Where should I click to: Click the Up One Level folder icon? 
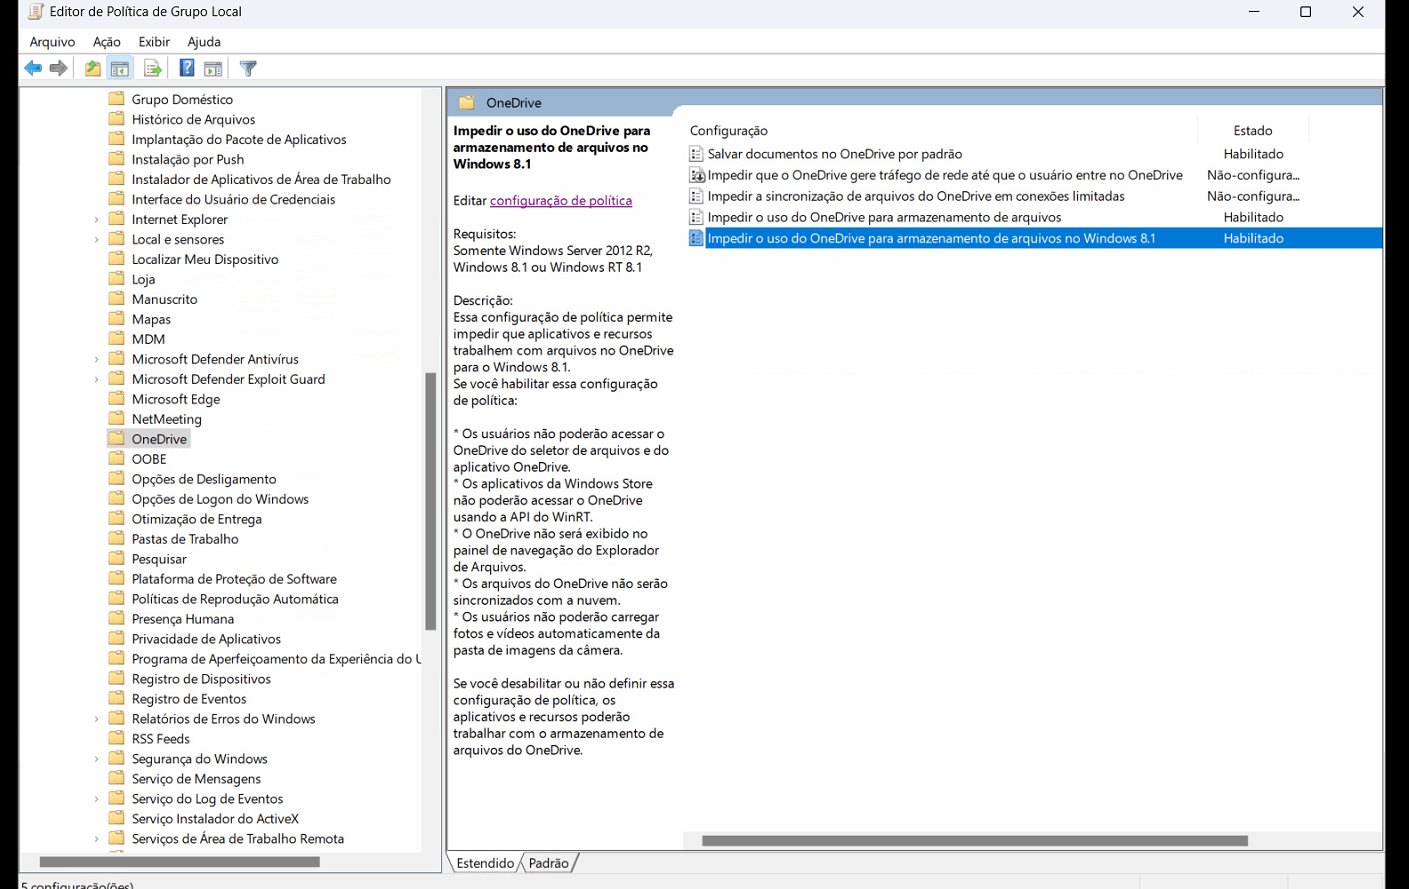coord(92,68)
